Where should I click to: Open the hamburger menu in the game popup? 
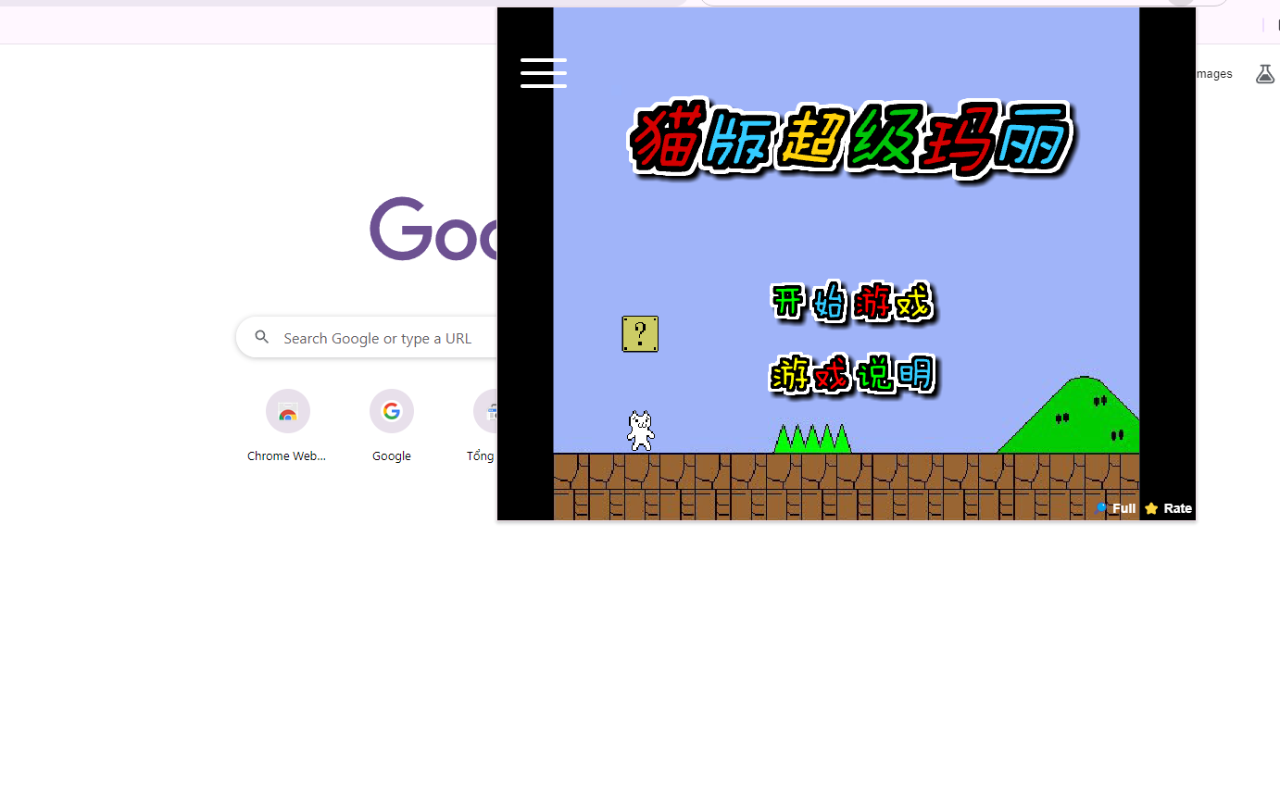click(x=543, y=73)
